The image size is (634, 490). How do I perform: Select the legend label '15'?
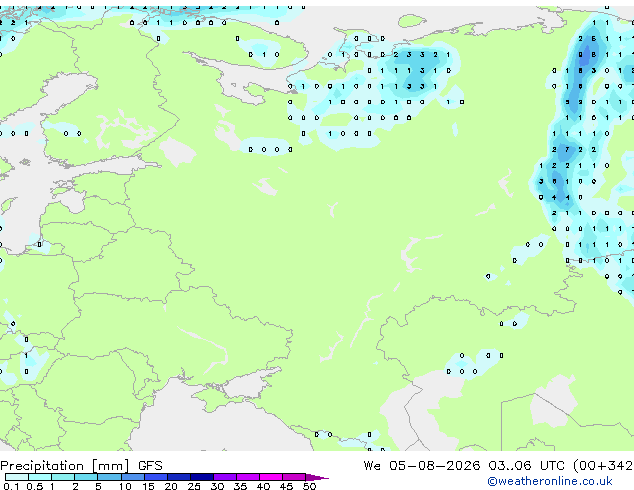(x=148, y=486)
